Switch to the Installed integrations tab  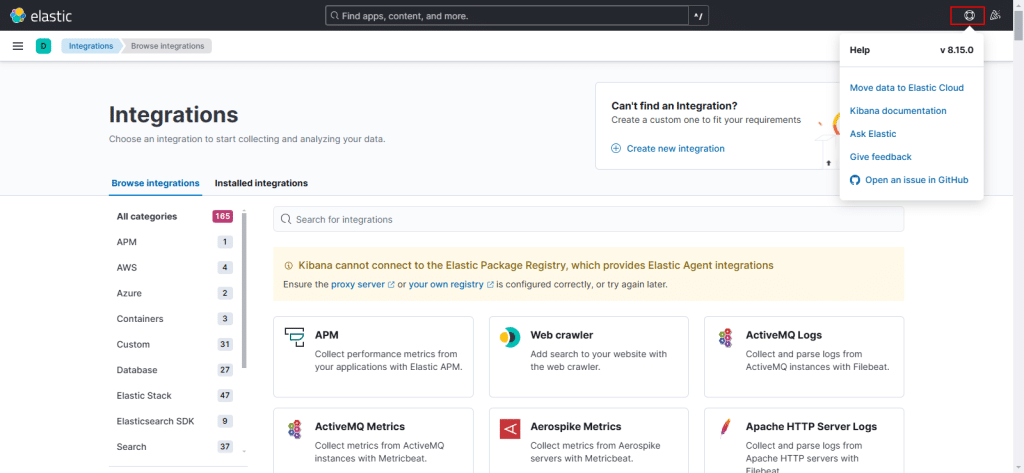pos(261,183)
